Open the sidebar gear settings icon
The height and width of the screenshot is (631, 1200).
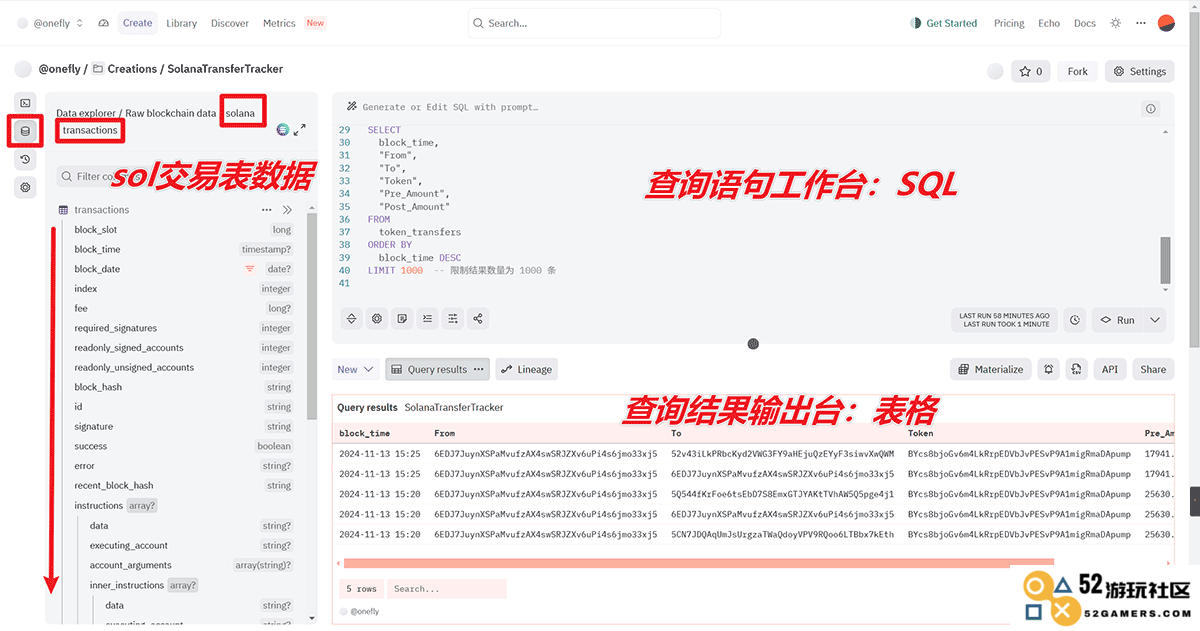pyautogui.click(x=26, y=187)
